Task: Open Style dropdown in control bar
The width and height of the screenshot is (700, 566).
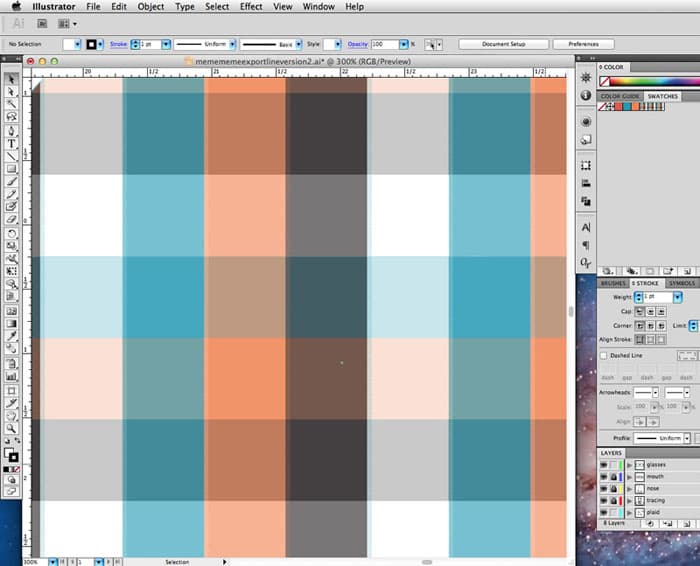Action: pos(338,44)
